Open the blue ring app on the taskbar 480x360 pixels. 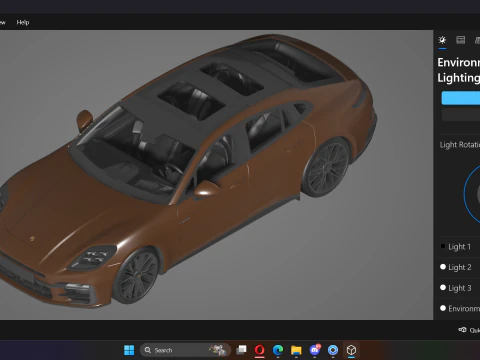pos(333,350)
